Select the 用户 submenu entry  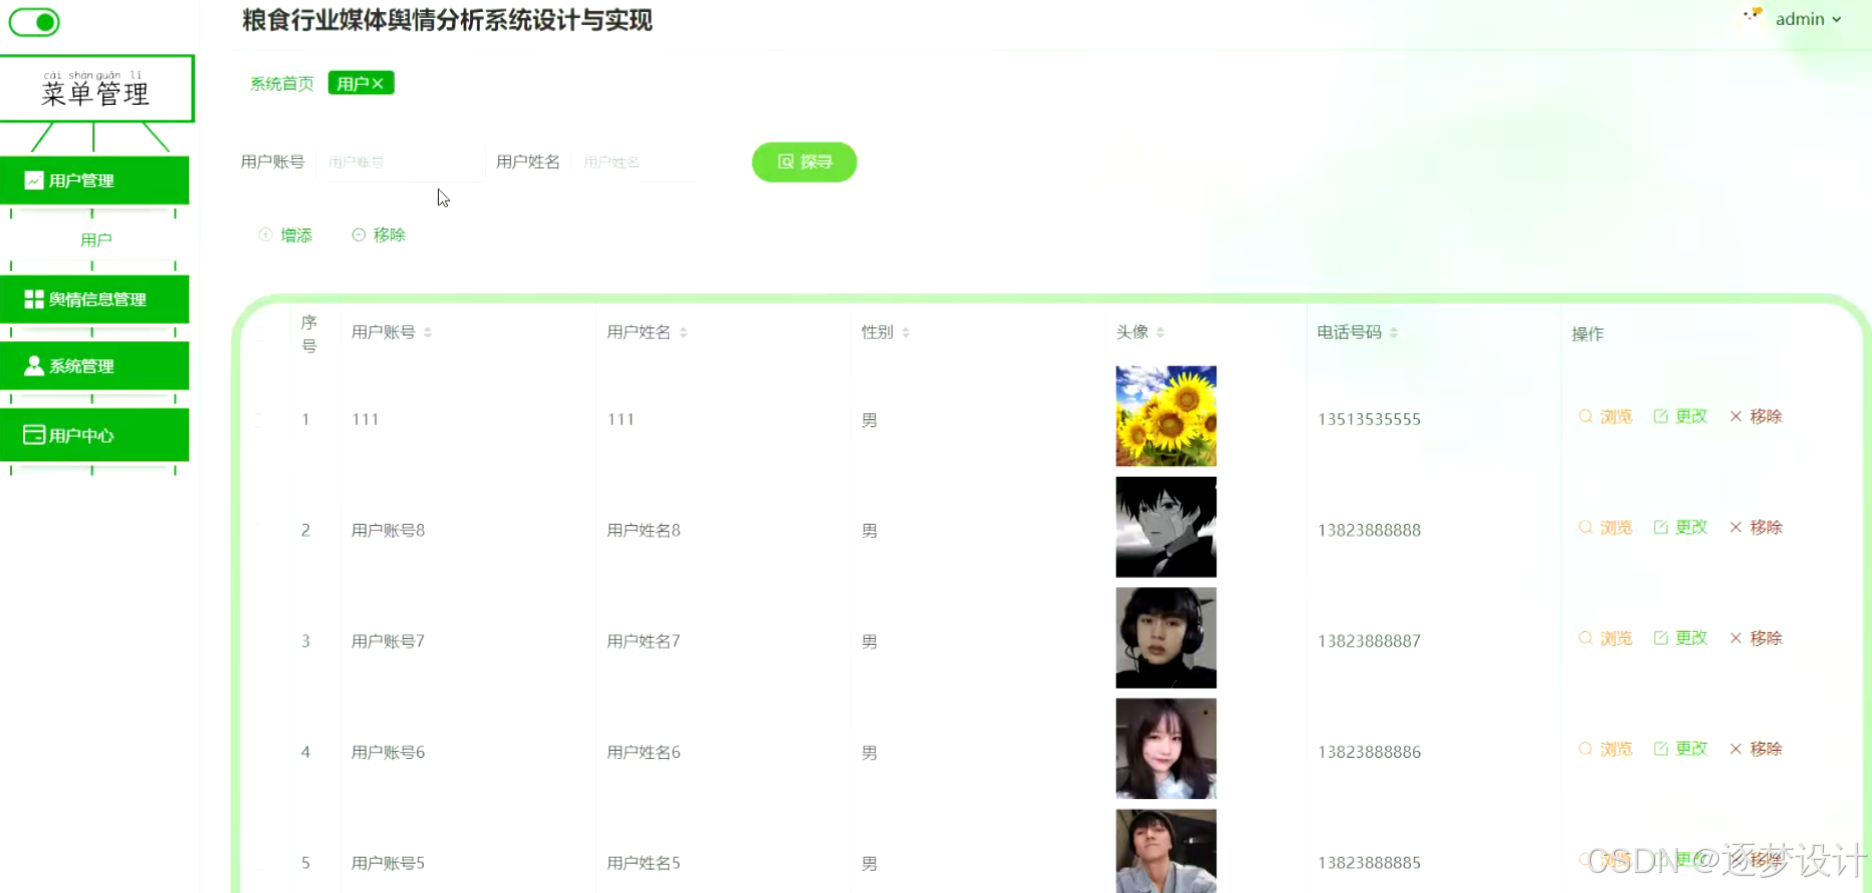click(x=96, y=240)
